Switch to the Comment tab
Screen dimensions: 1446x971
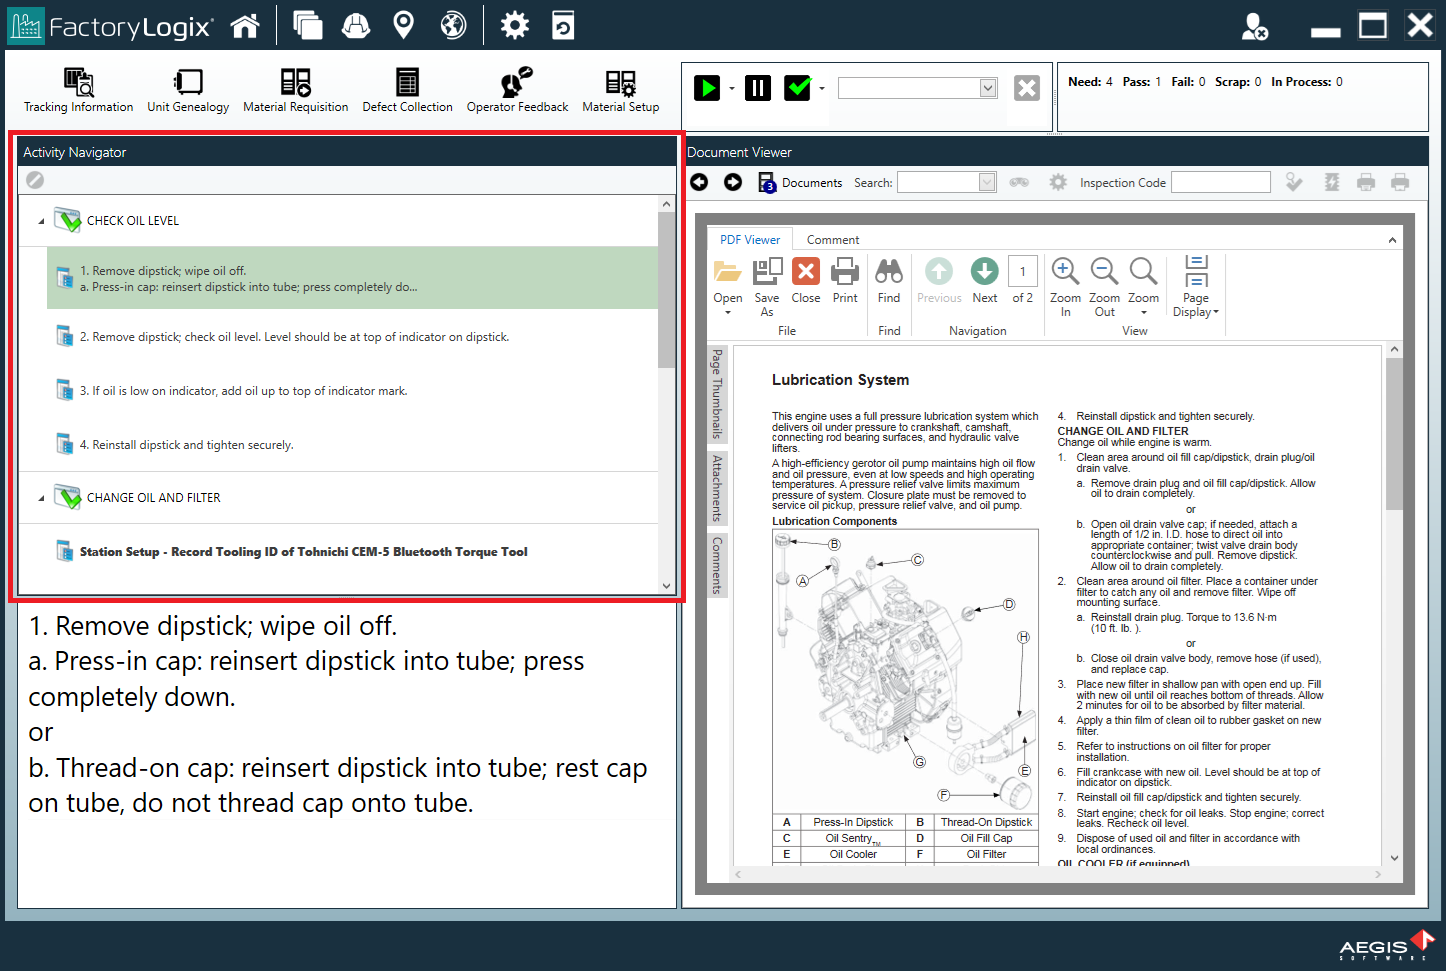(832, 239)
